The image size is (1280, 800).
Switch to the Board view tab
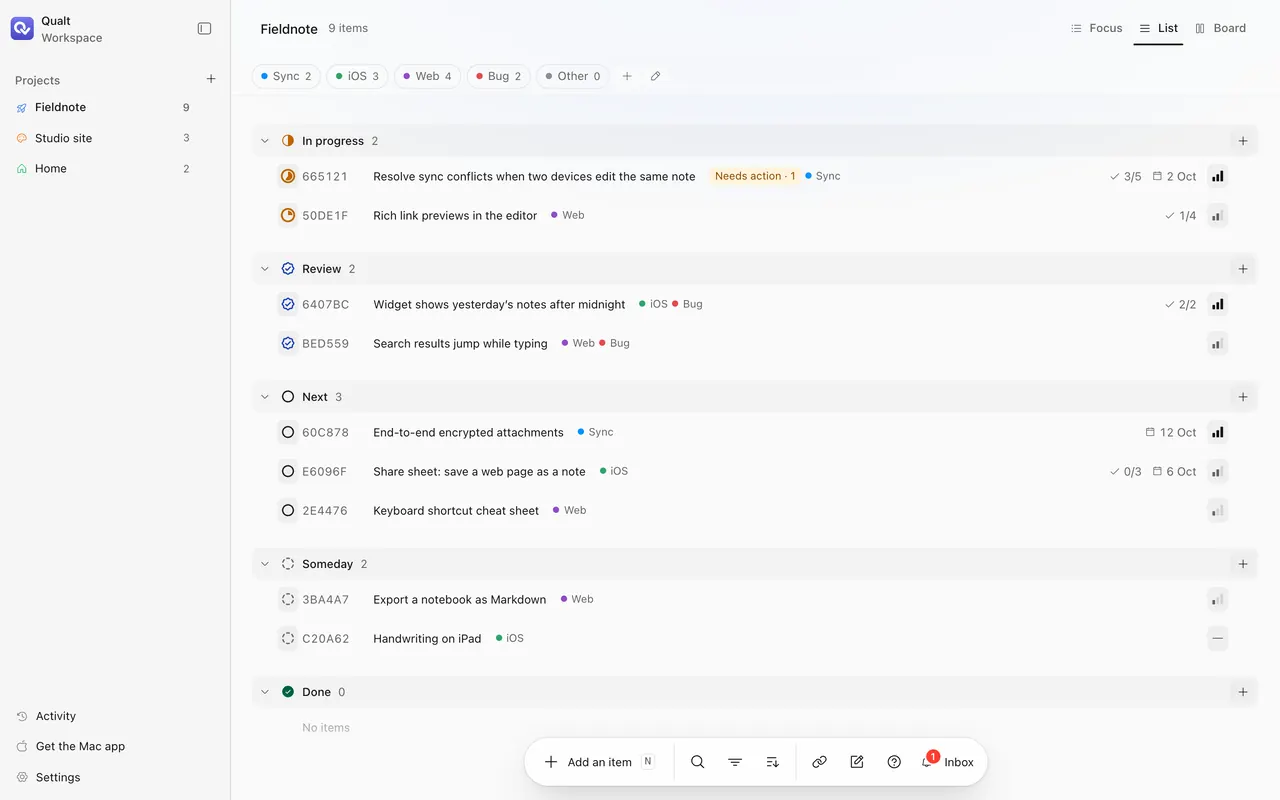1220,28
